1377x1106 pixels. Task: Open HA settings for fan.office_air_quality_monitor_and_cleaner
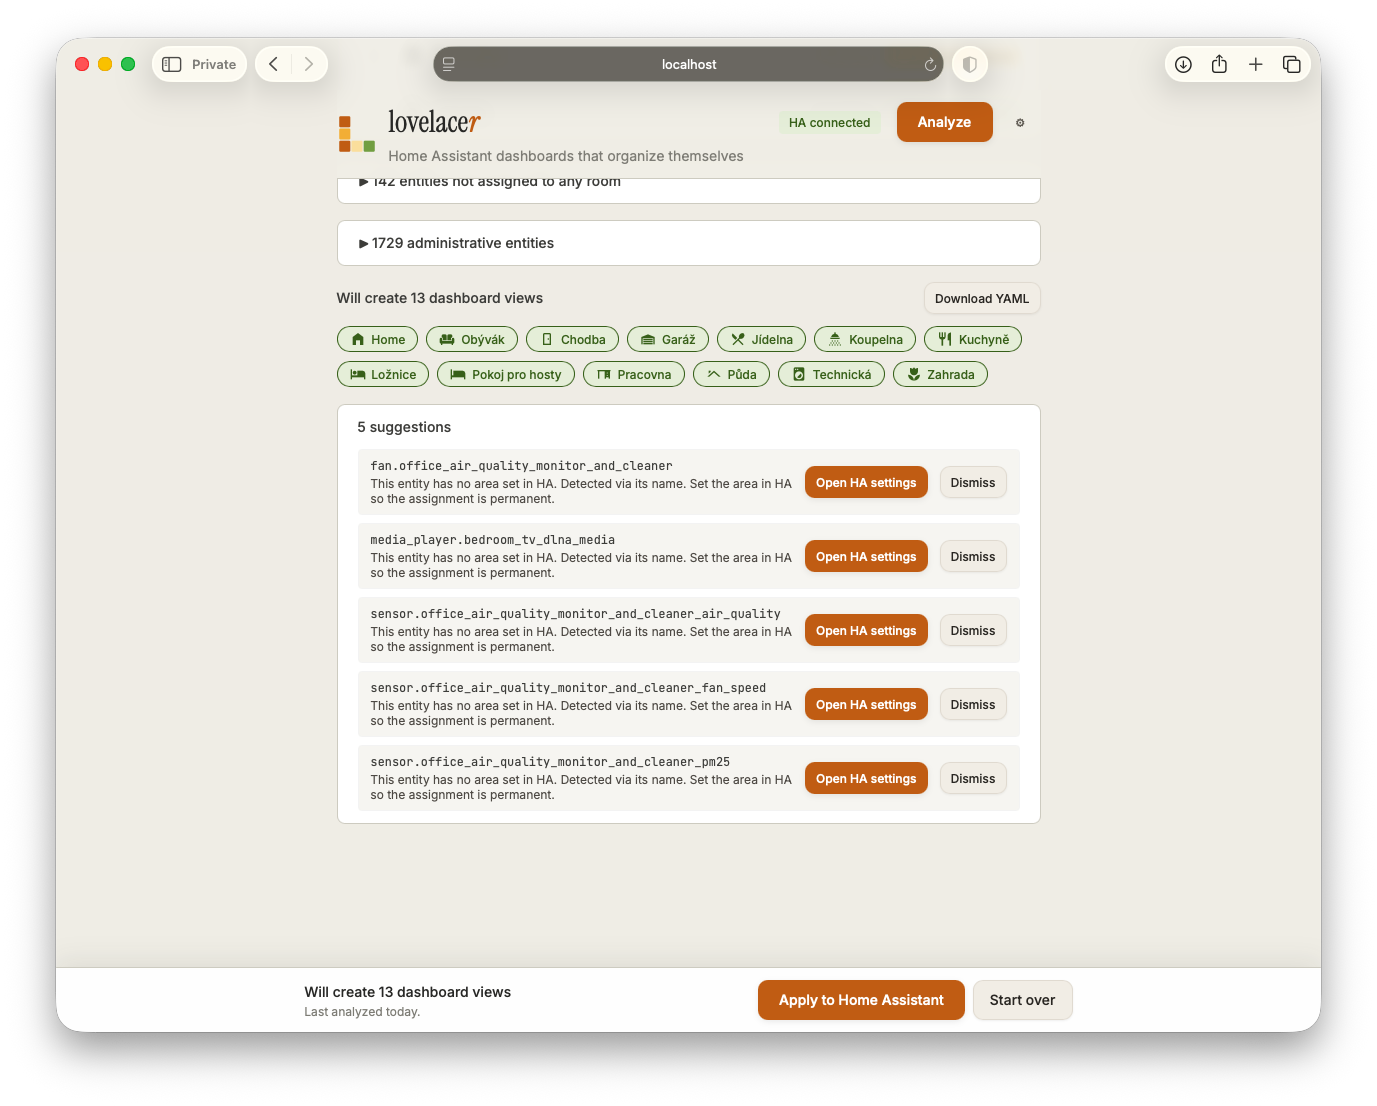[x=866, y=483]
